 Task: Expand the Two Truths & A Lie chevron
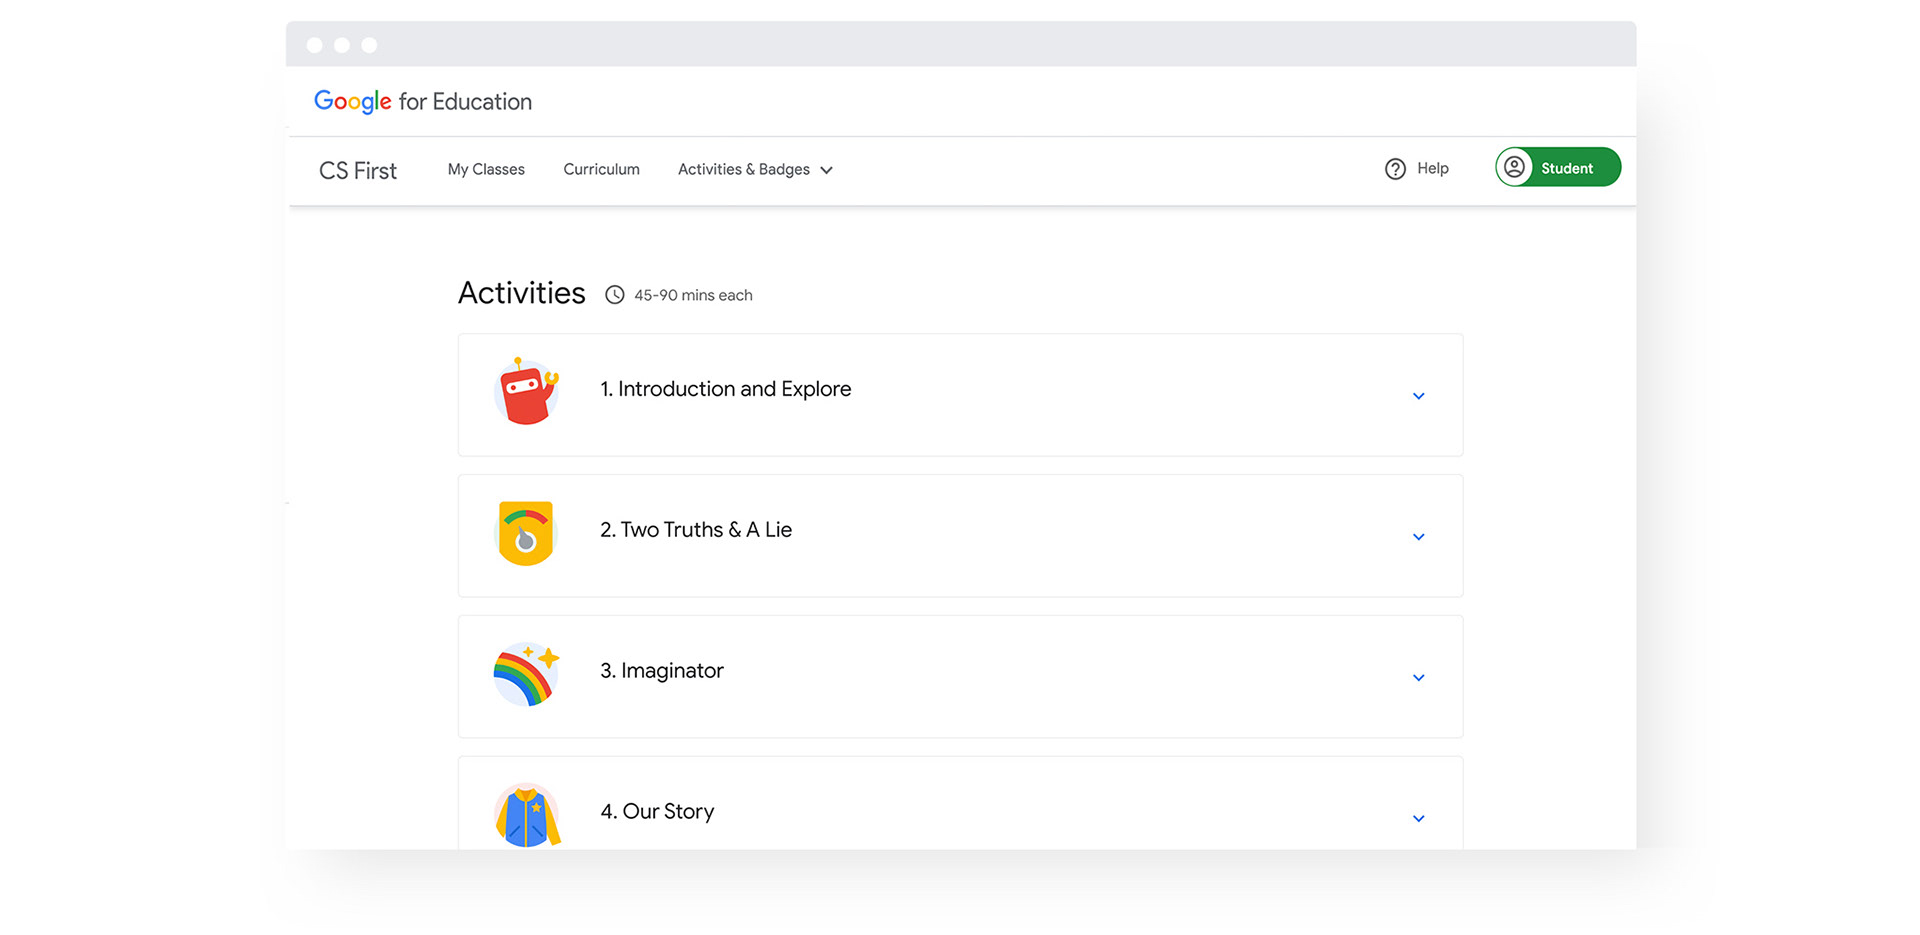tap(1418, 537)
